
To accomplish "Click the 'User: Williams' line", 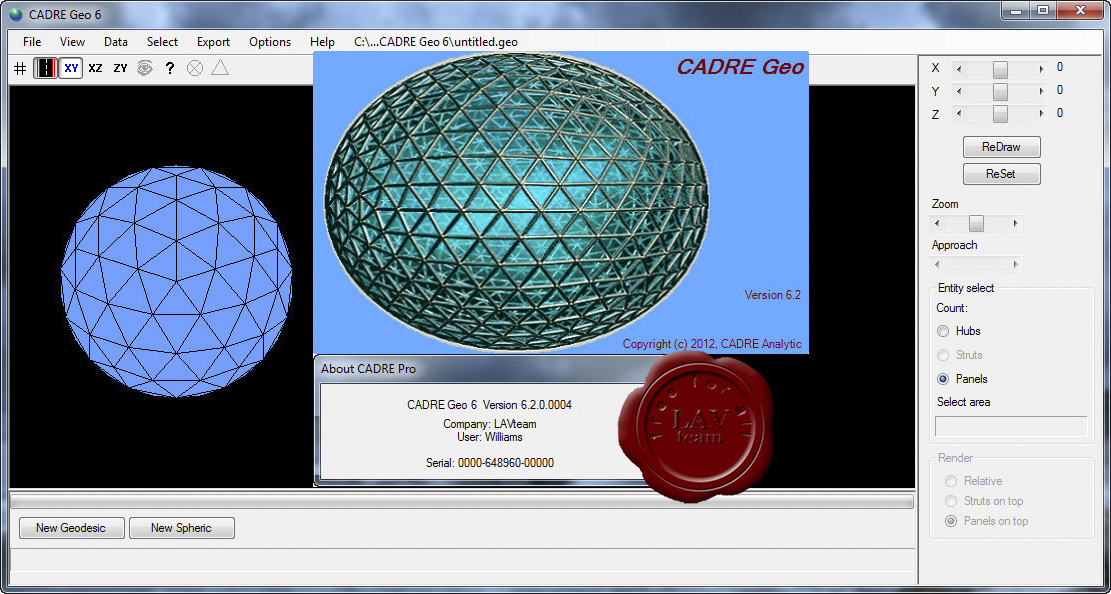I will tap(490, 437).
